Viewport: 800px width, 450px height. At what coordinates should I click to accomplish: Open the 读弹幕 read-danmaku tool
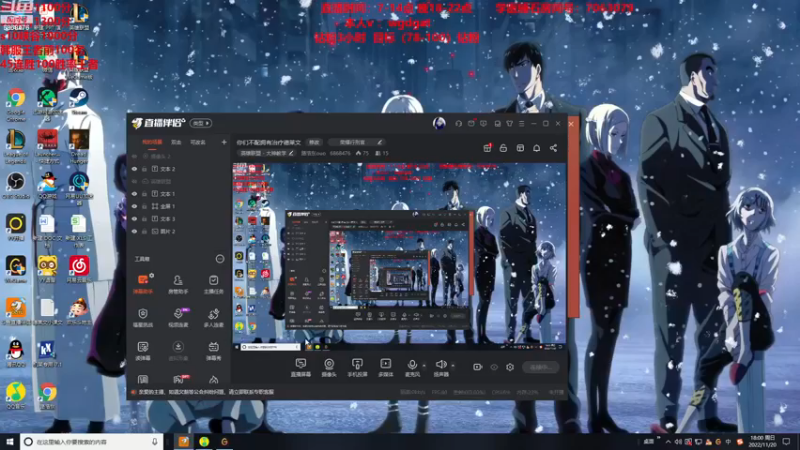pyautogui.click(x=143, y=351)
